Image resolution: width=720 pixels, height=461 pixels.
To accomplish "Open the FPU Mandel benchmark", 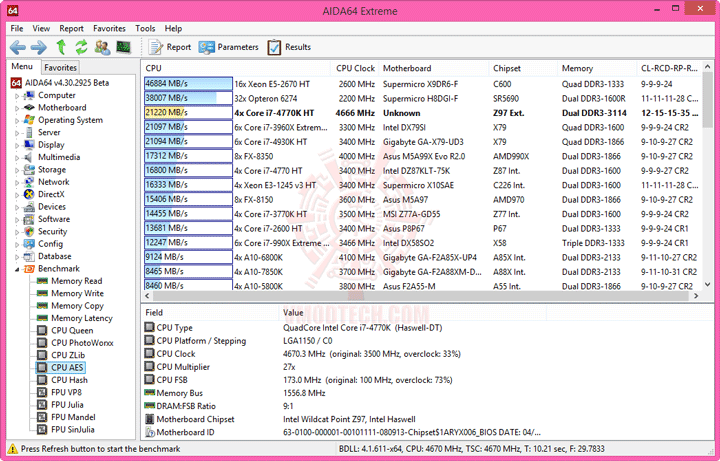I will point(73,417).
